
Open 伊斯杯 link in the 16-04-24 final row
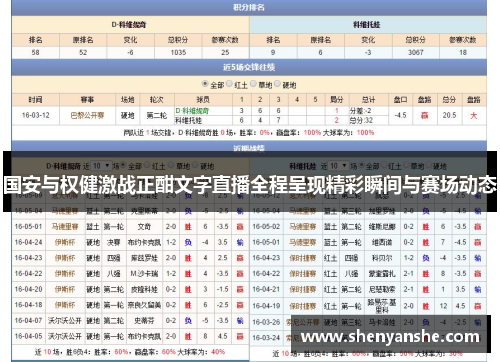pyautogui.click(x=65, y=242)
